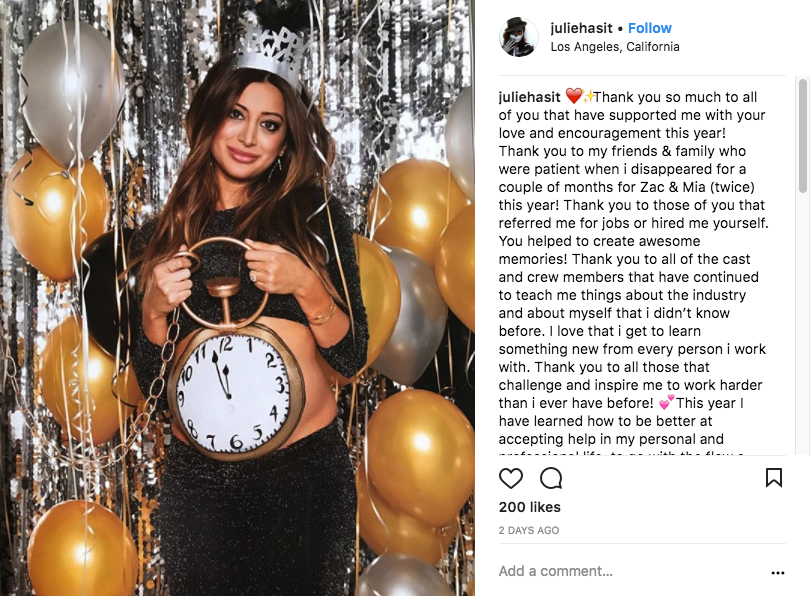Open the juliehasit username in the header
Viewport: 810px width, 596px height.
[x=581, y=28]
